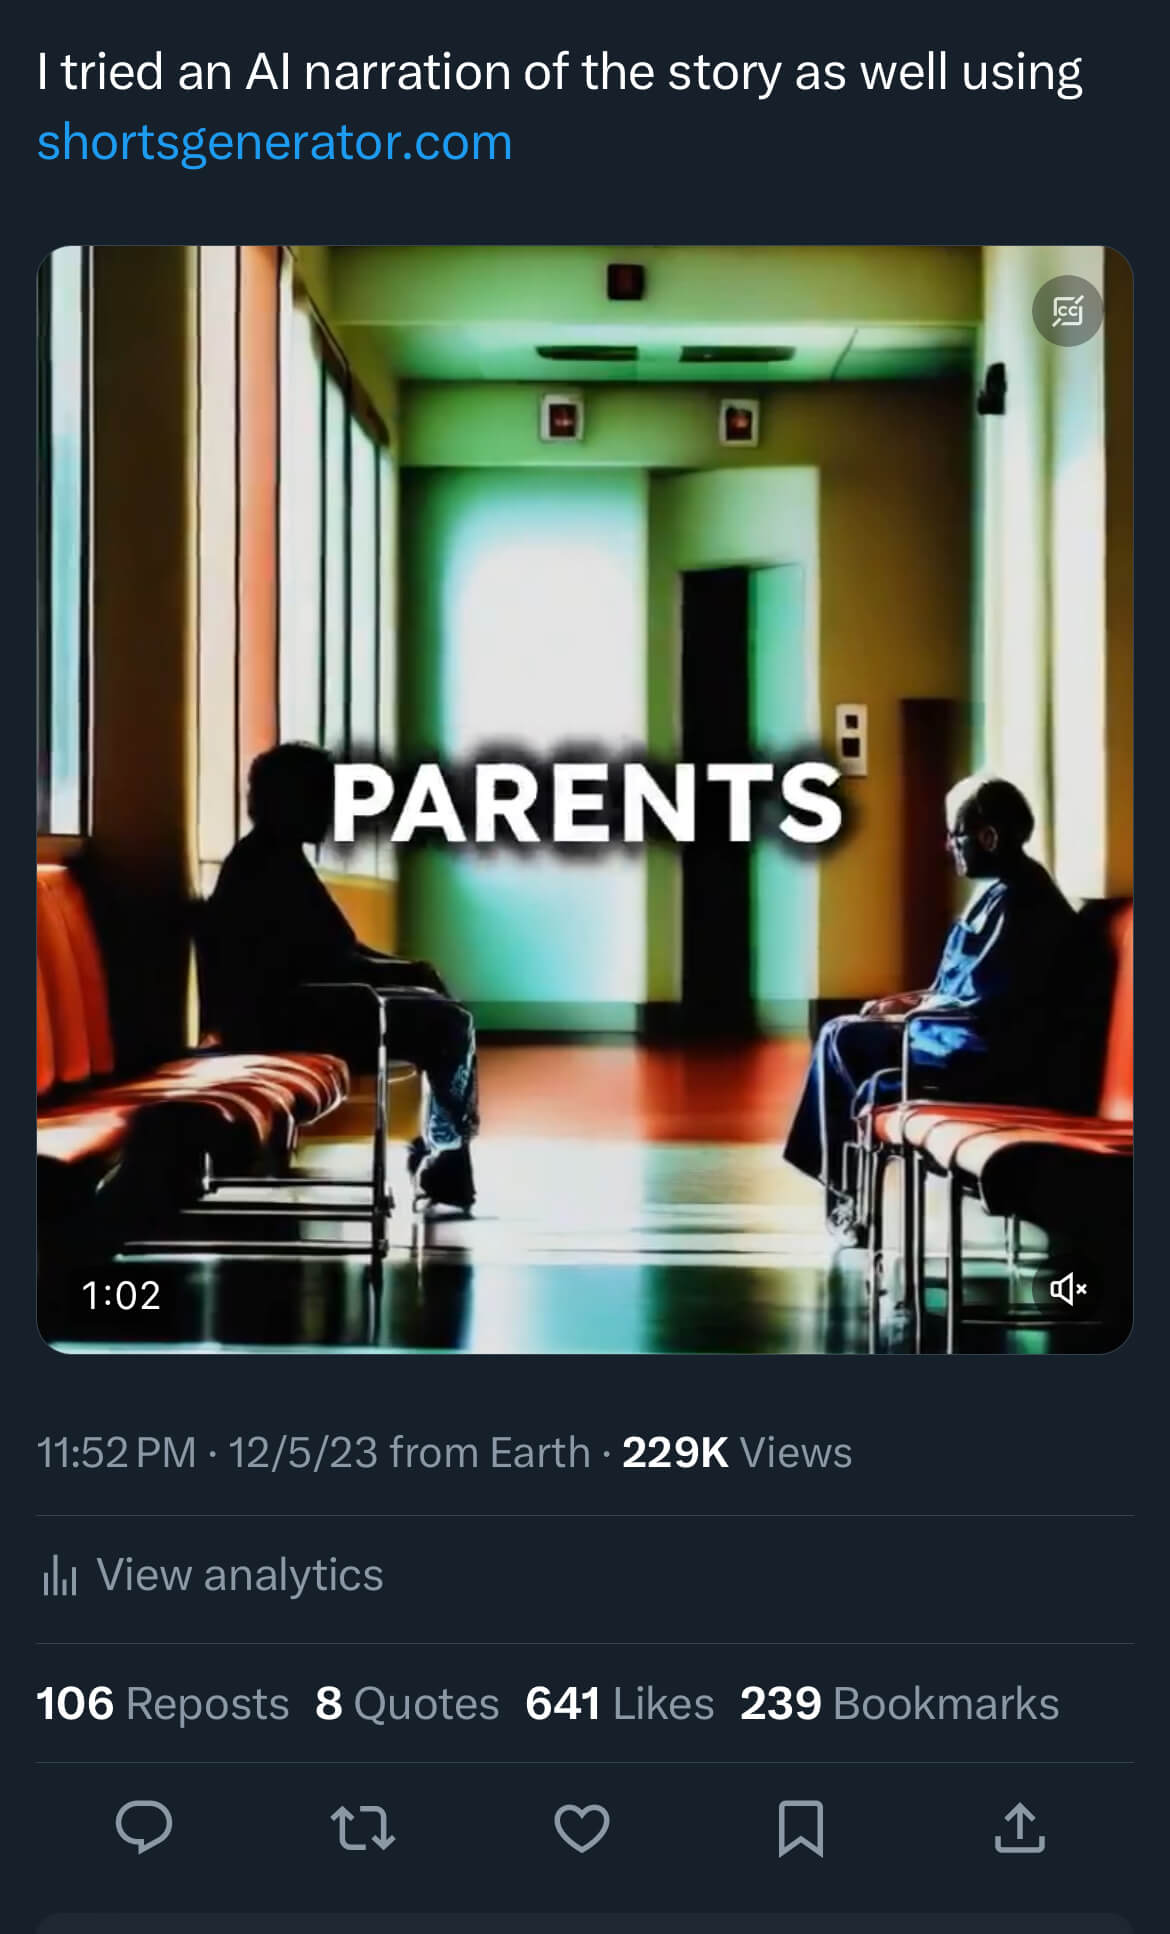Click the analytics bar chart icon
Image resolution: width=1170 pixels, height=1934 pixels.
coord(60,1576)
